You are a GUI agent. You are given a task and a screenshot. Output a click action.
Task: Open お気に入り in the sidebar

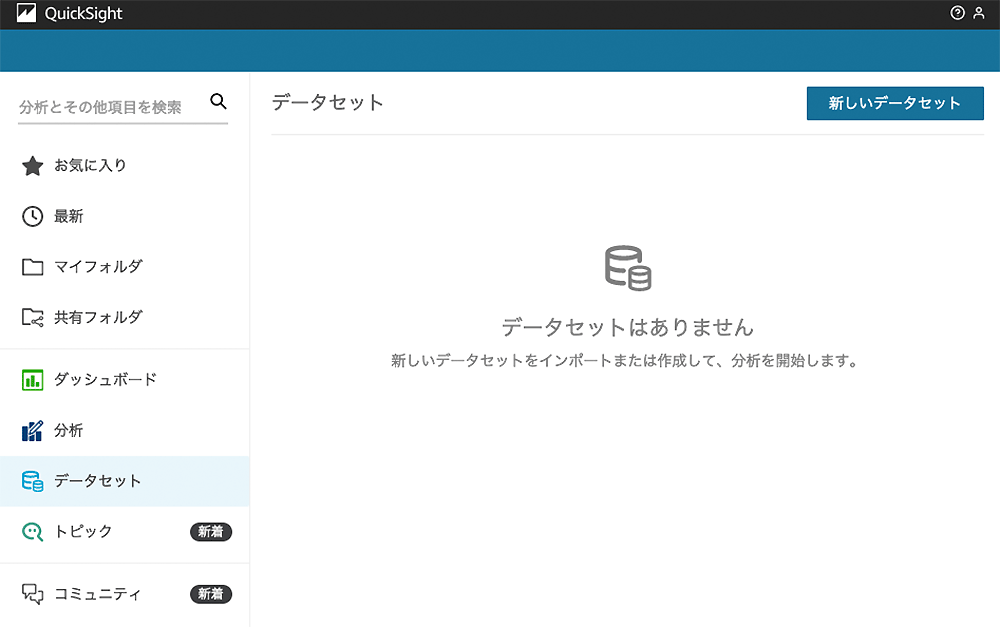124,166
